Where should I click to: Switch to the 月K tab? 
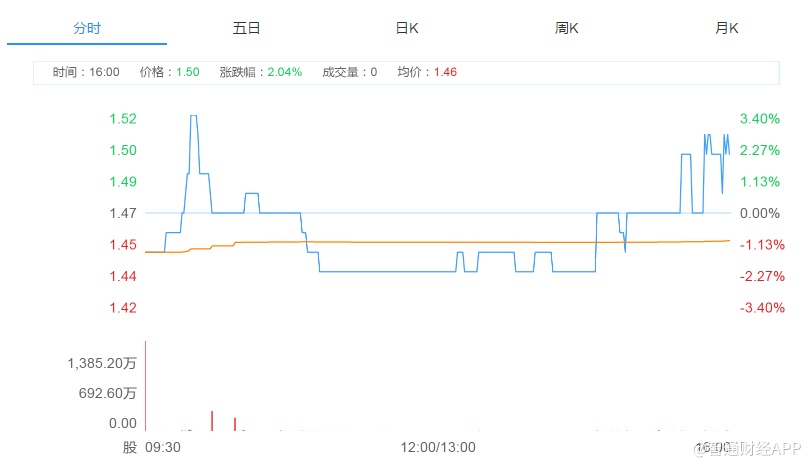[x=727, y=28]
